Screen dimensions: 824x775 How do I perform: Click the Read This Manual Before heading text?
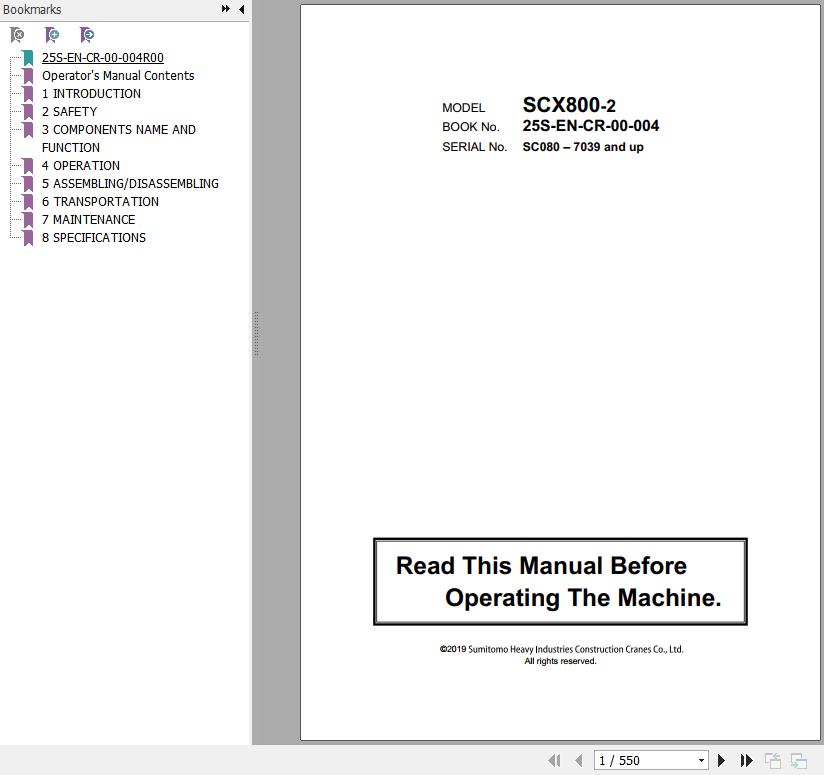[541, 566]
